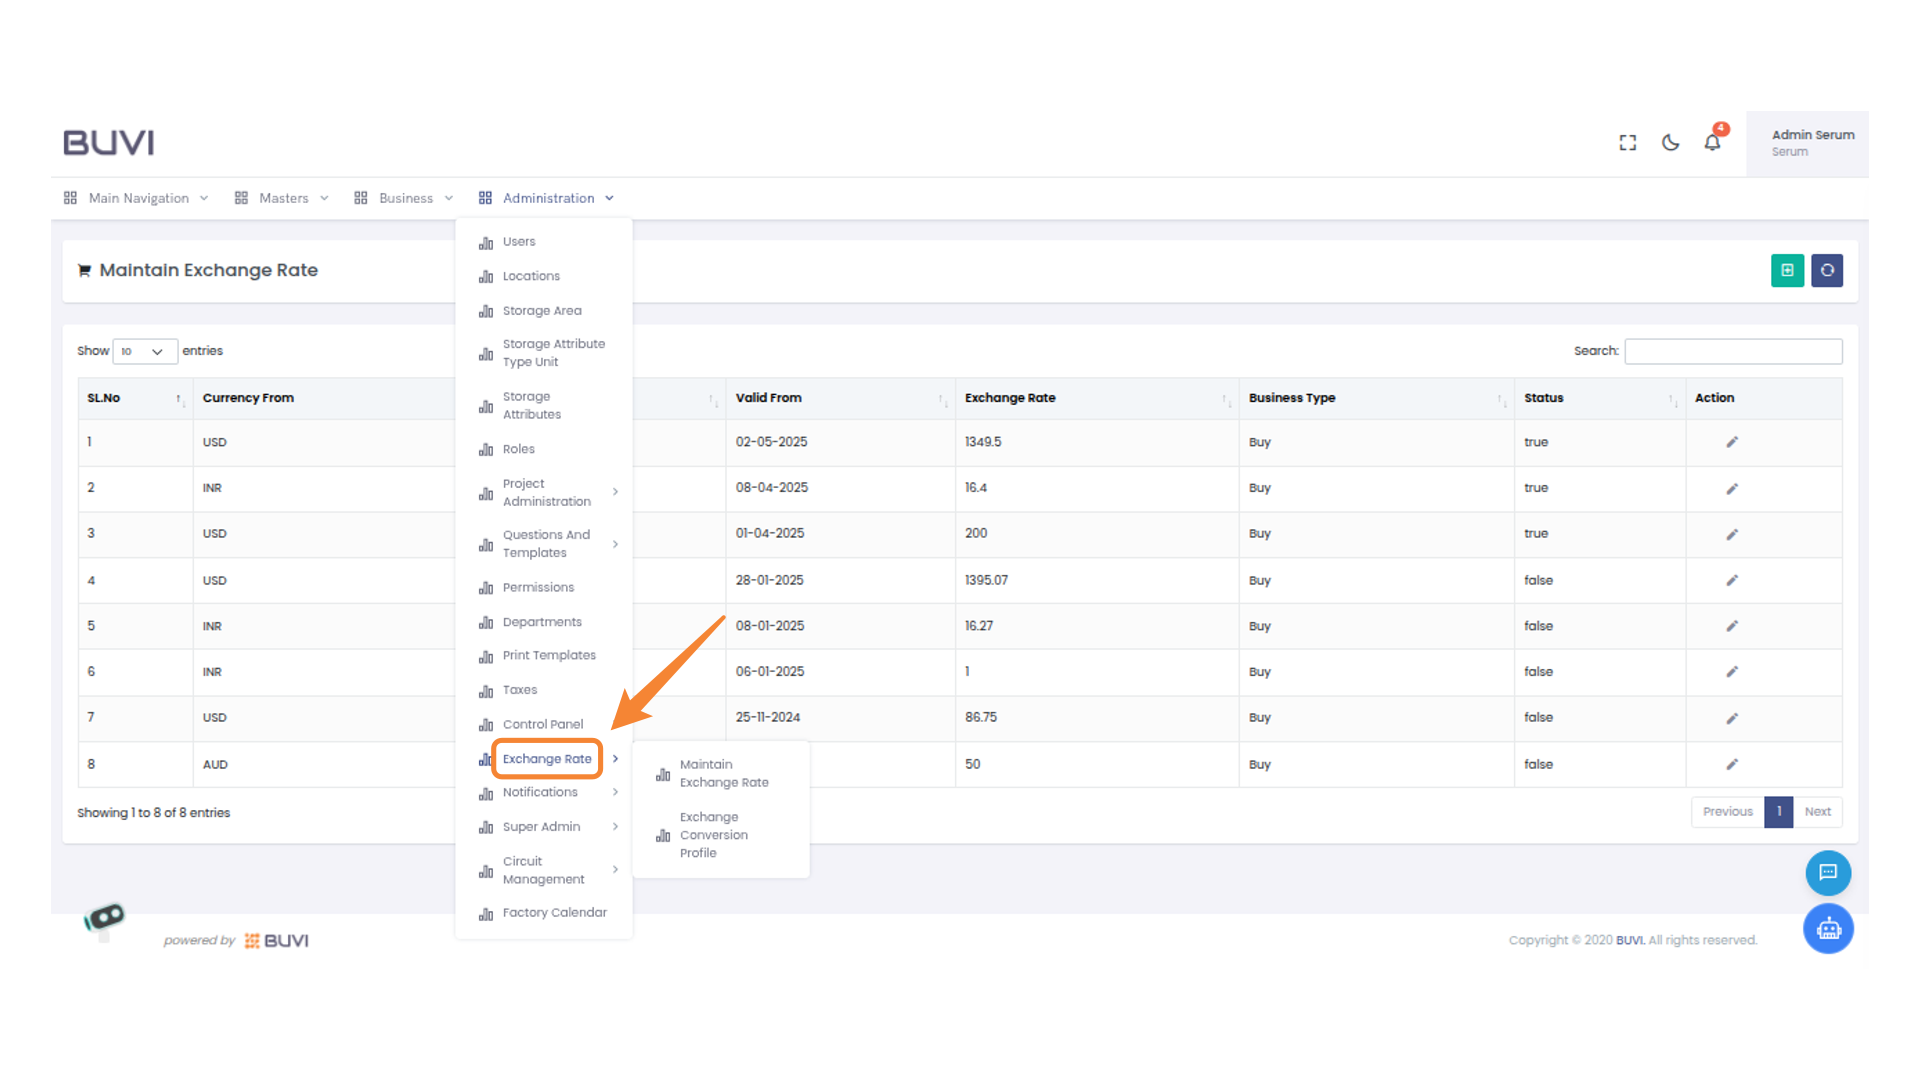Select Maintain Exchange Rate submenu item
1920x1080 pixels.
(x=723, y=773)
